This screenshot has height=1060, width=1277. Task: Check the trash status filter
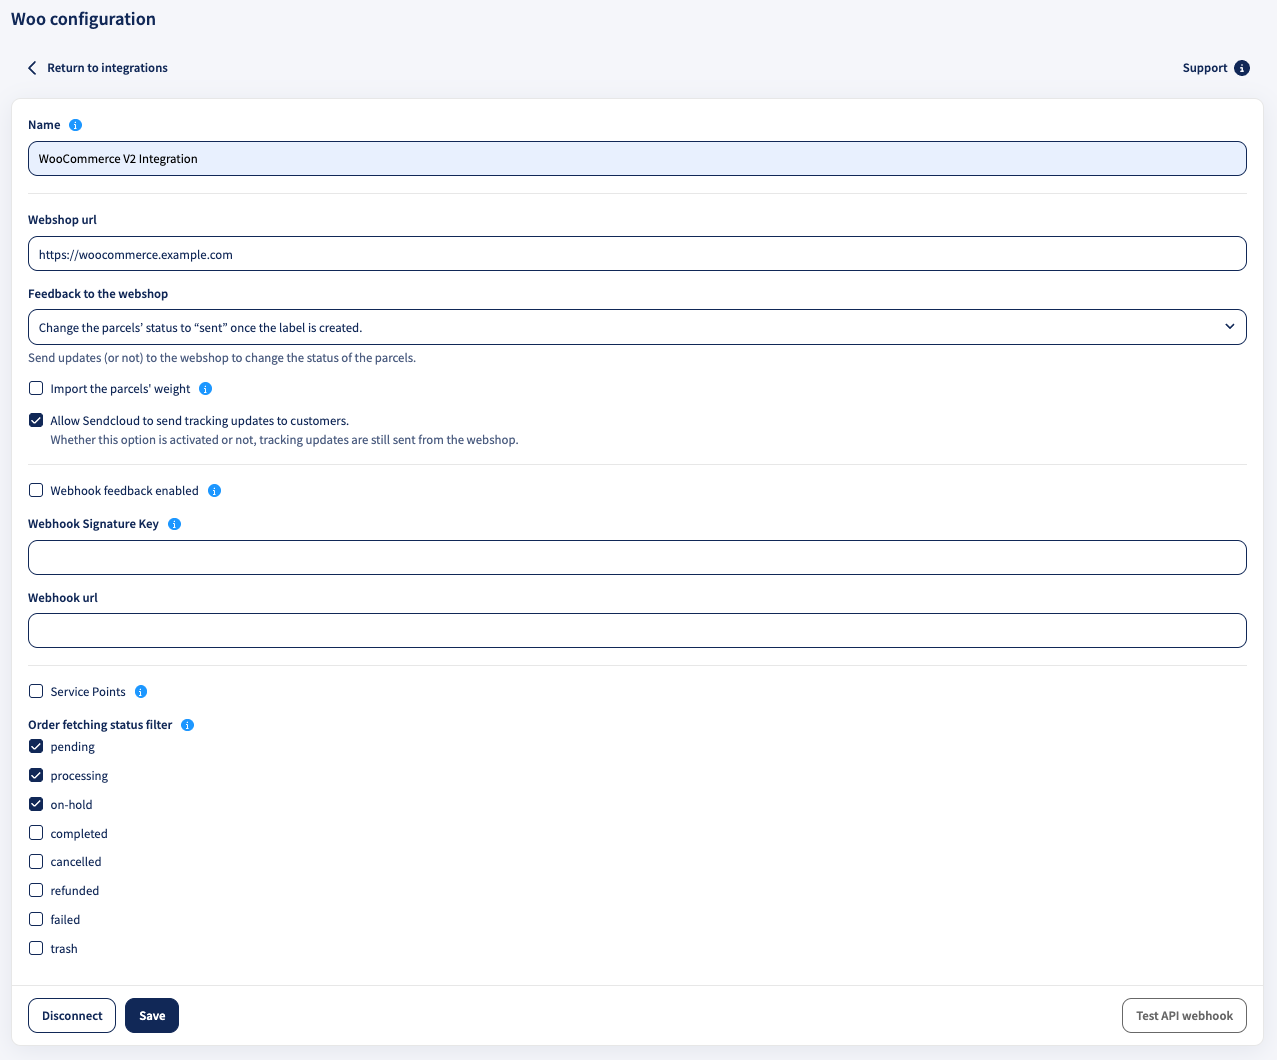point(36,948)
